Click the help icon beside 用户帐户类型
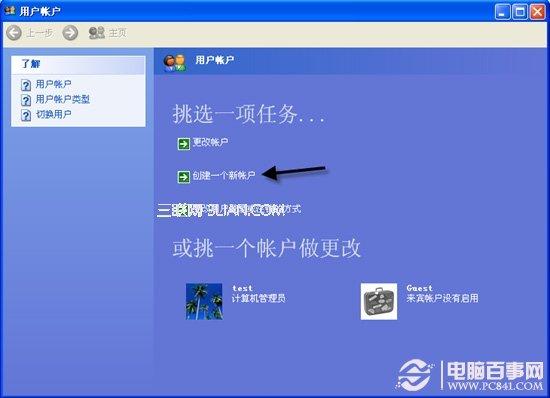The width and height of the screenshot is (550, 398). [x=26, y=100]
